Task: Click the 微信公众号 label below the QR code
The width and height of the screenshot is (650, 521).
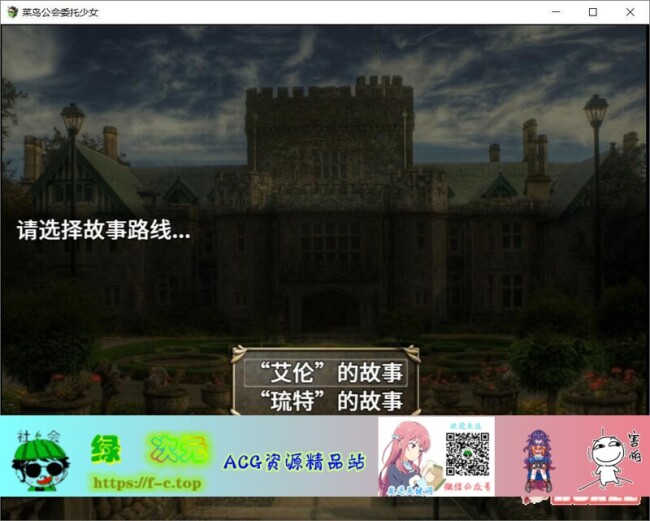Action: [466, 487]
